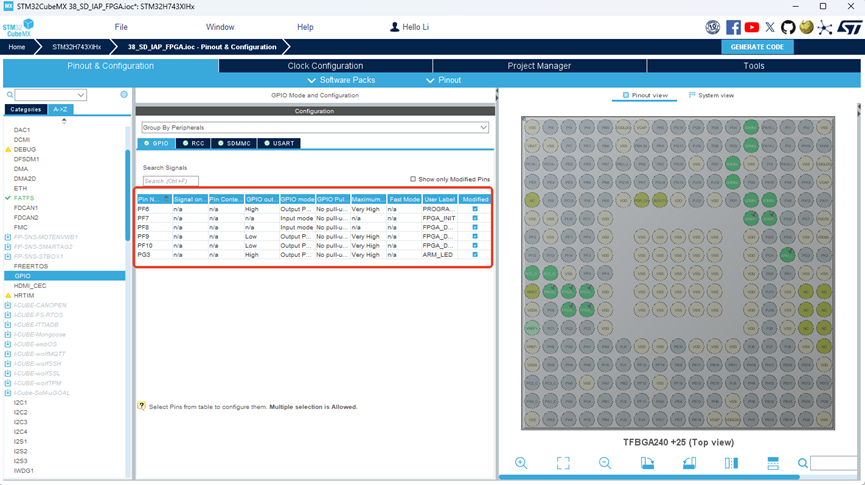This screenshot has height=485, width=865.
Task: Click the peripheral search magnifier icon
Action: [9, 95]
